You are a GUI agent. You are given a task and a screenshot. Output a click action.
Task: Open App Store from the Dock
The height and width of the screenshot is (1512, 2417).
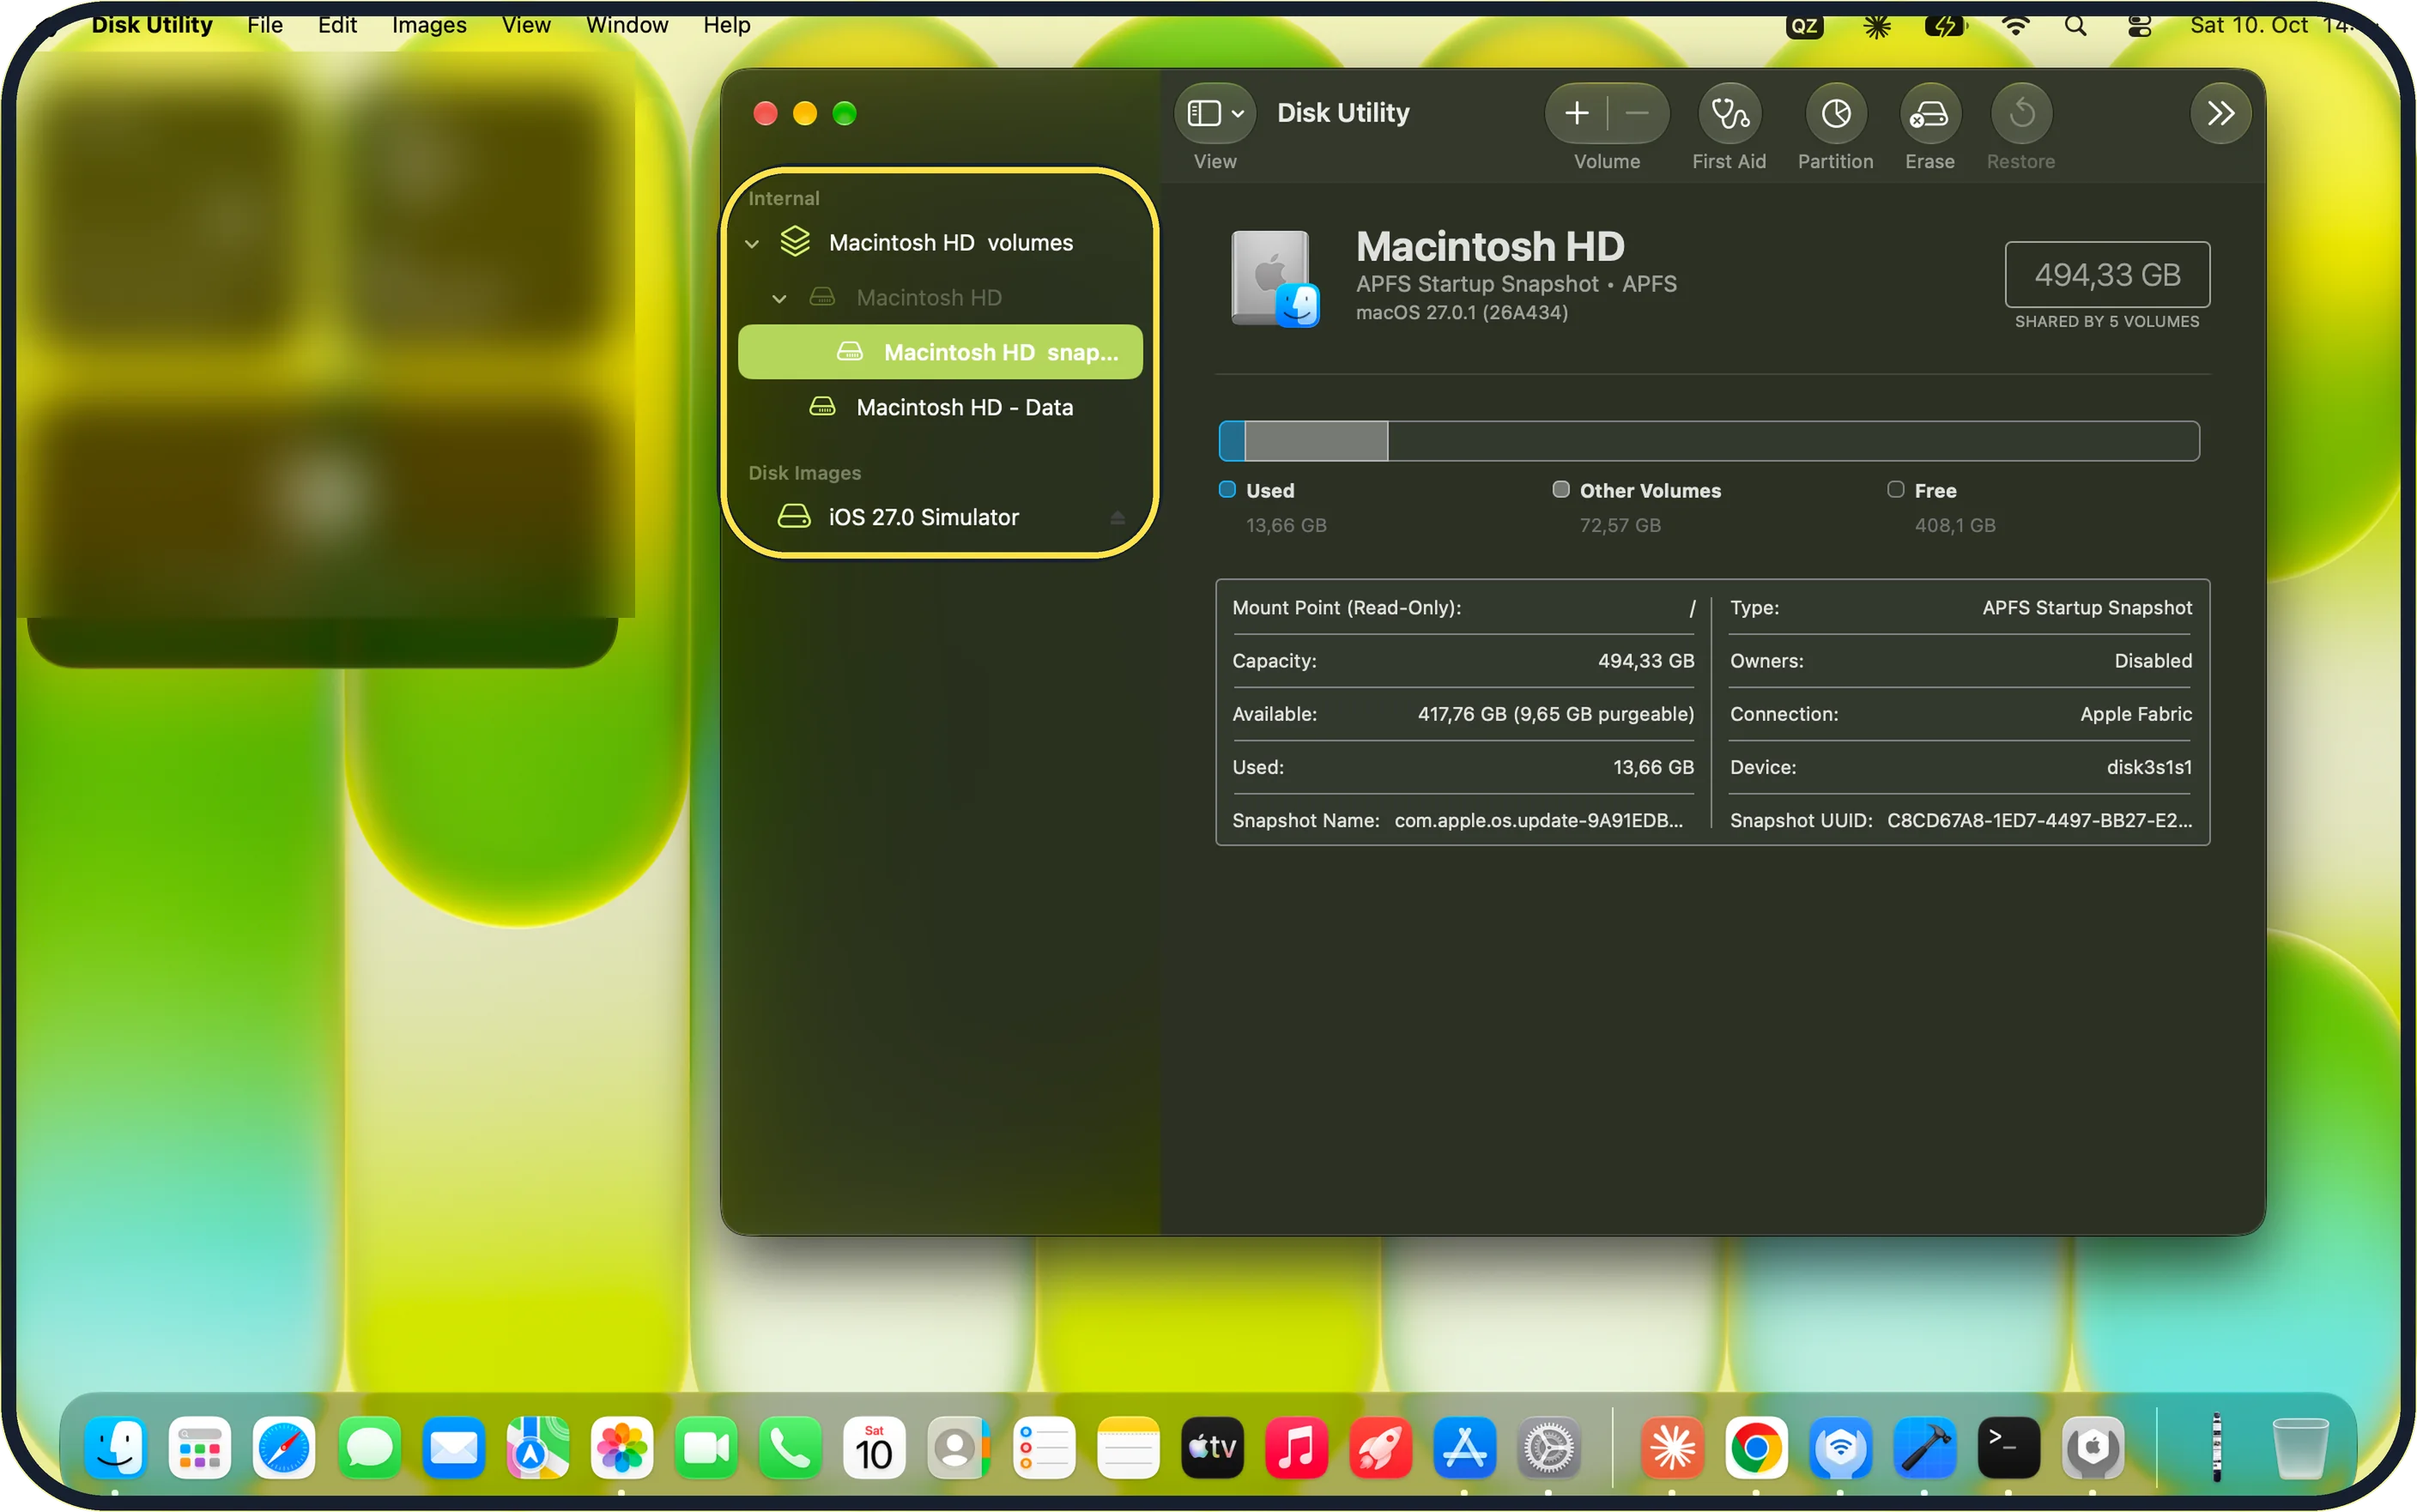point(1464,1447)
